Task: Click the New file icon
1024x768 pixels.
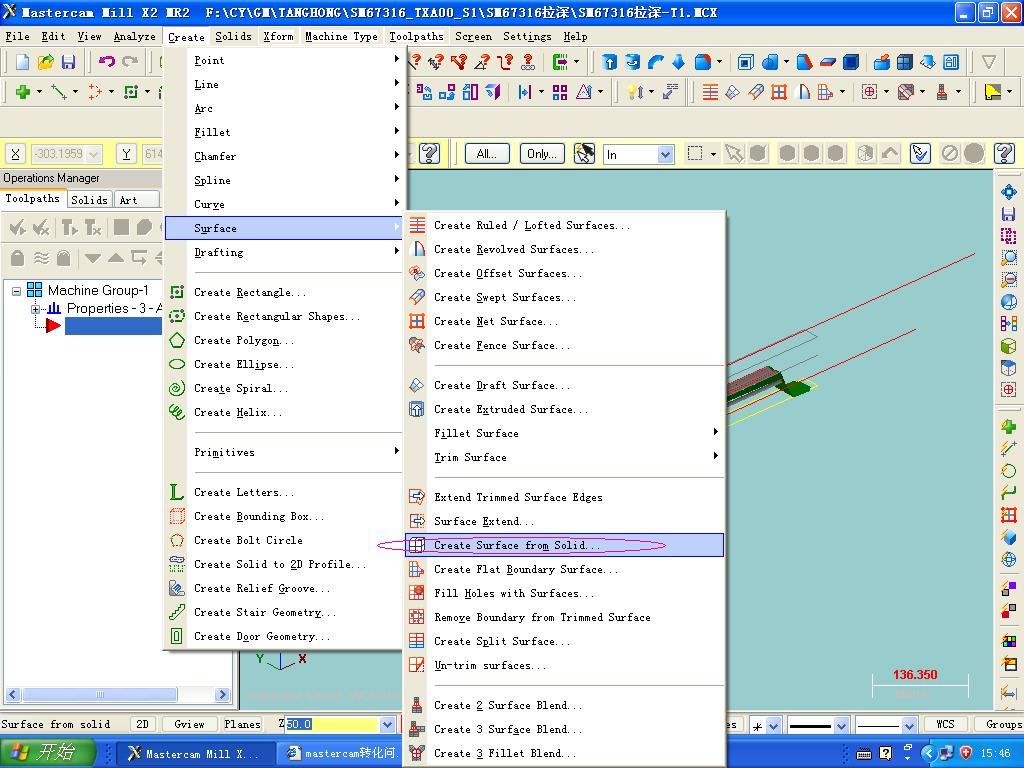Action: pyautogui.click(x=22, y=62)
